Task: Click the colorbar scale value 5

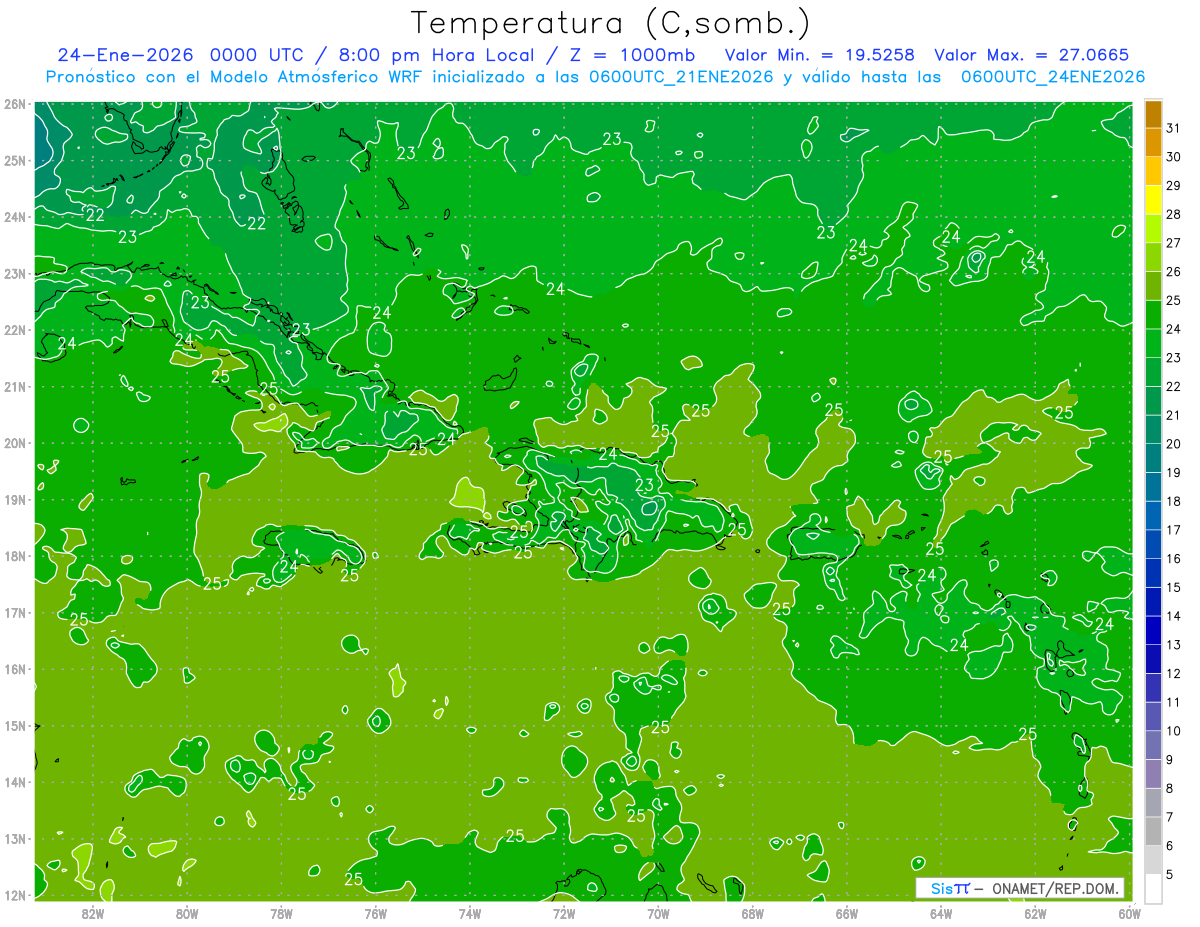Action: (x=1169, y=875)
